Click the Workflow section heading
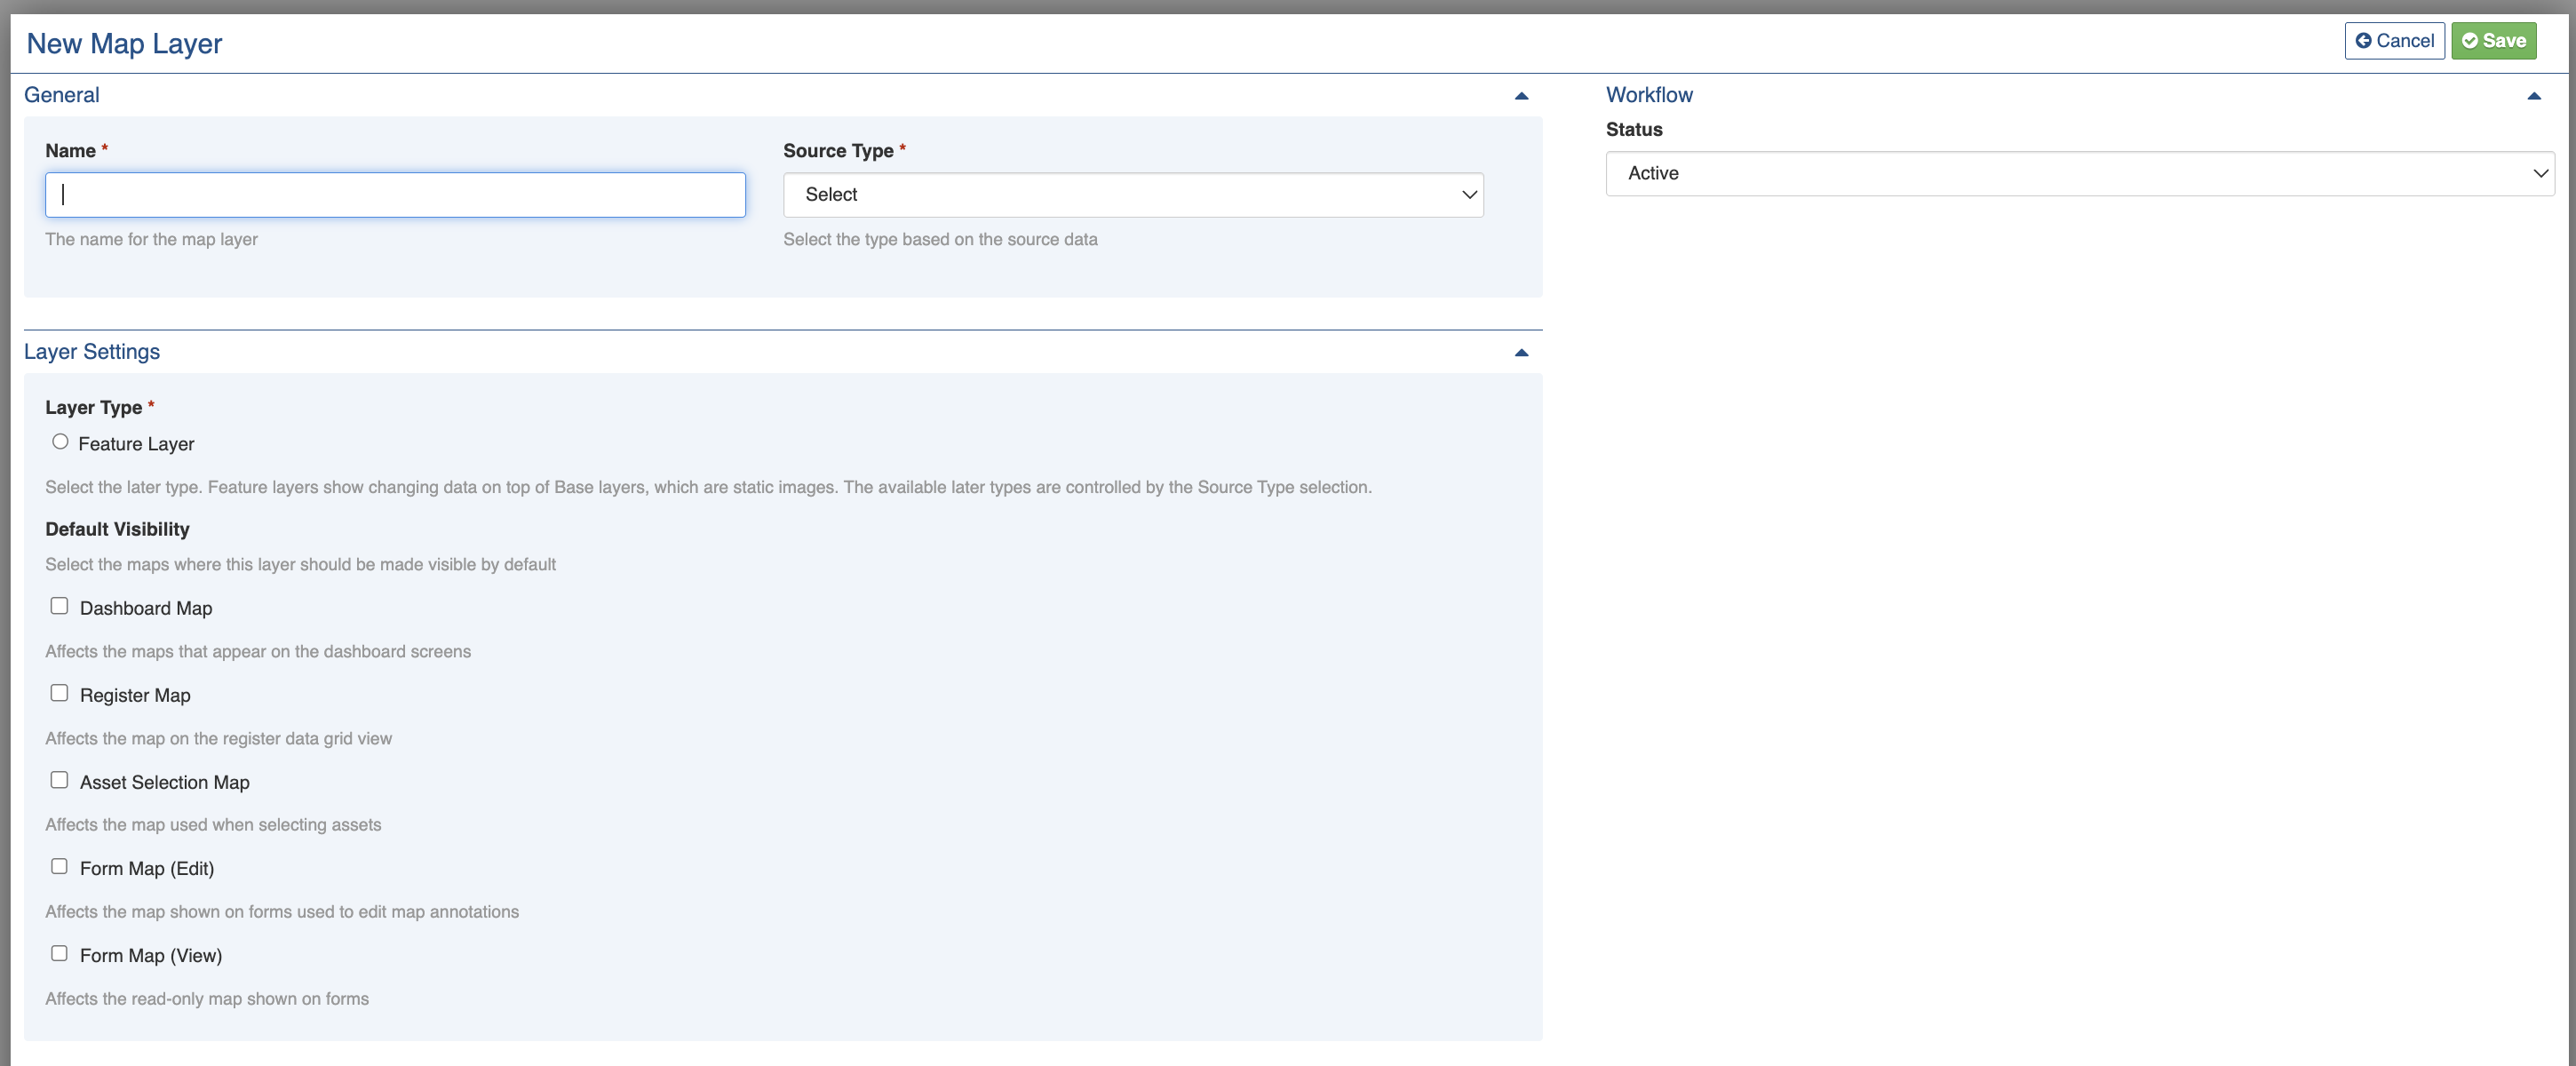The image size is (2576, 1066). pyautogui.click(x=1649, y=95)
